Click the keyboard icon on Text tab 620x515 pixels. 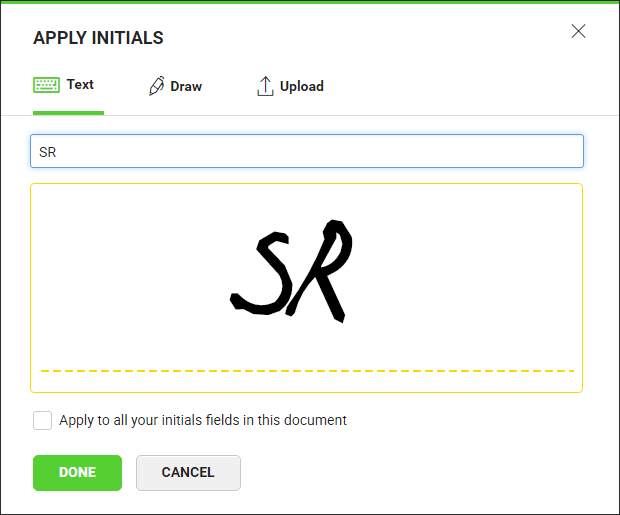pyautogui.click(x=46, y=85)
